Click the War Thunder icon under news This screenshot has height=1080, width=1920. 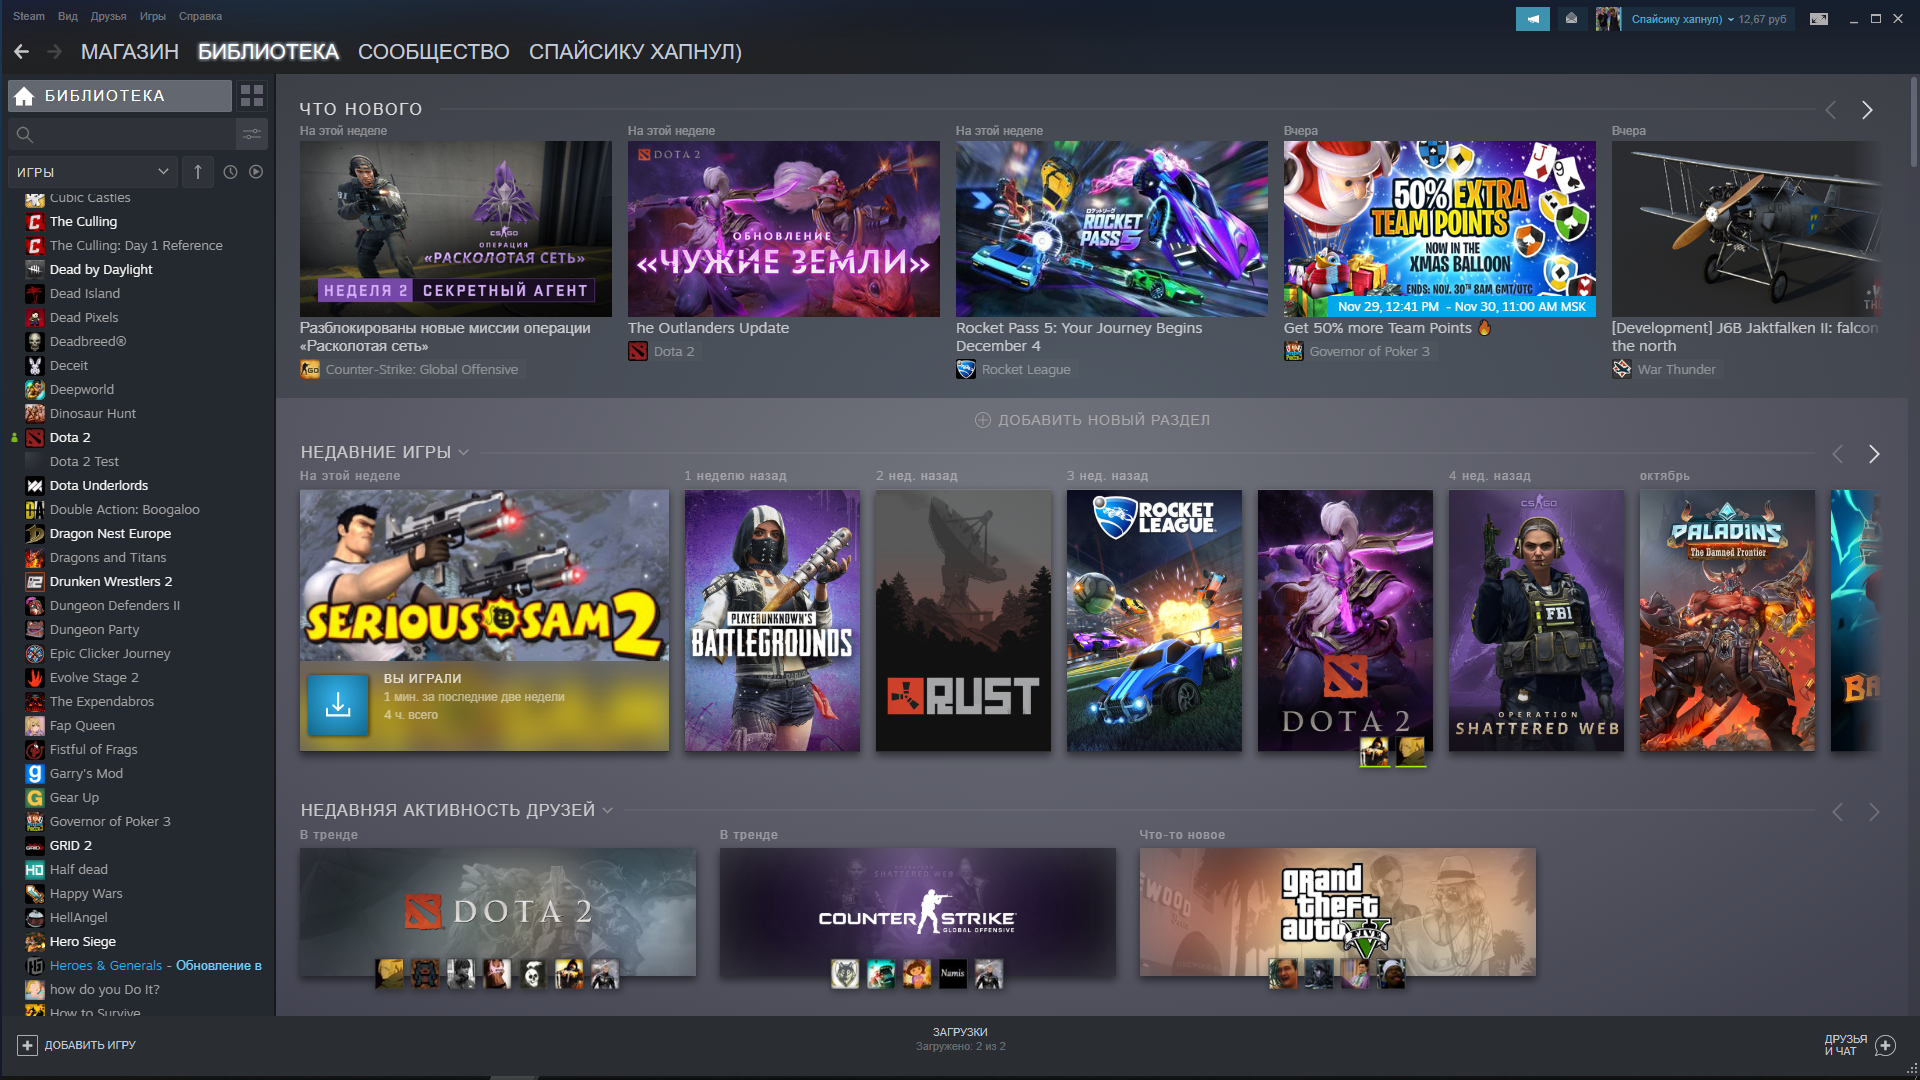[1622, 370]
